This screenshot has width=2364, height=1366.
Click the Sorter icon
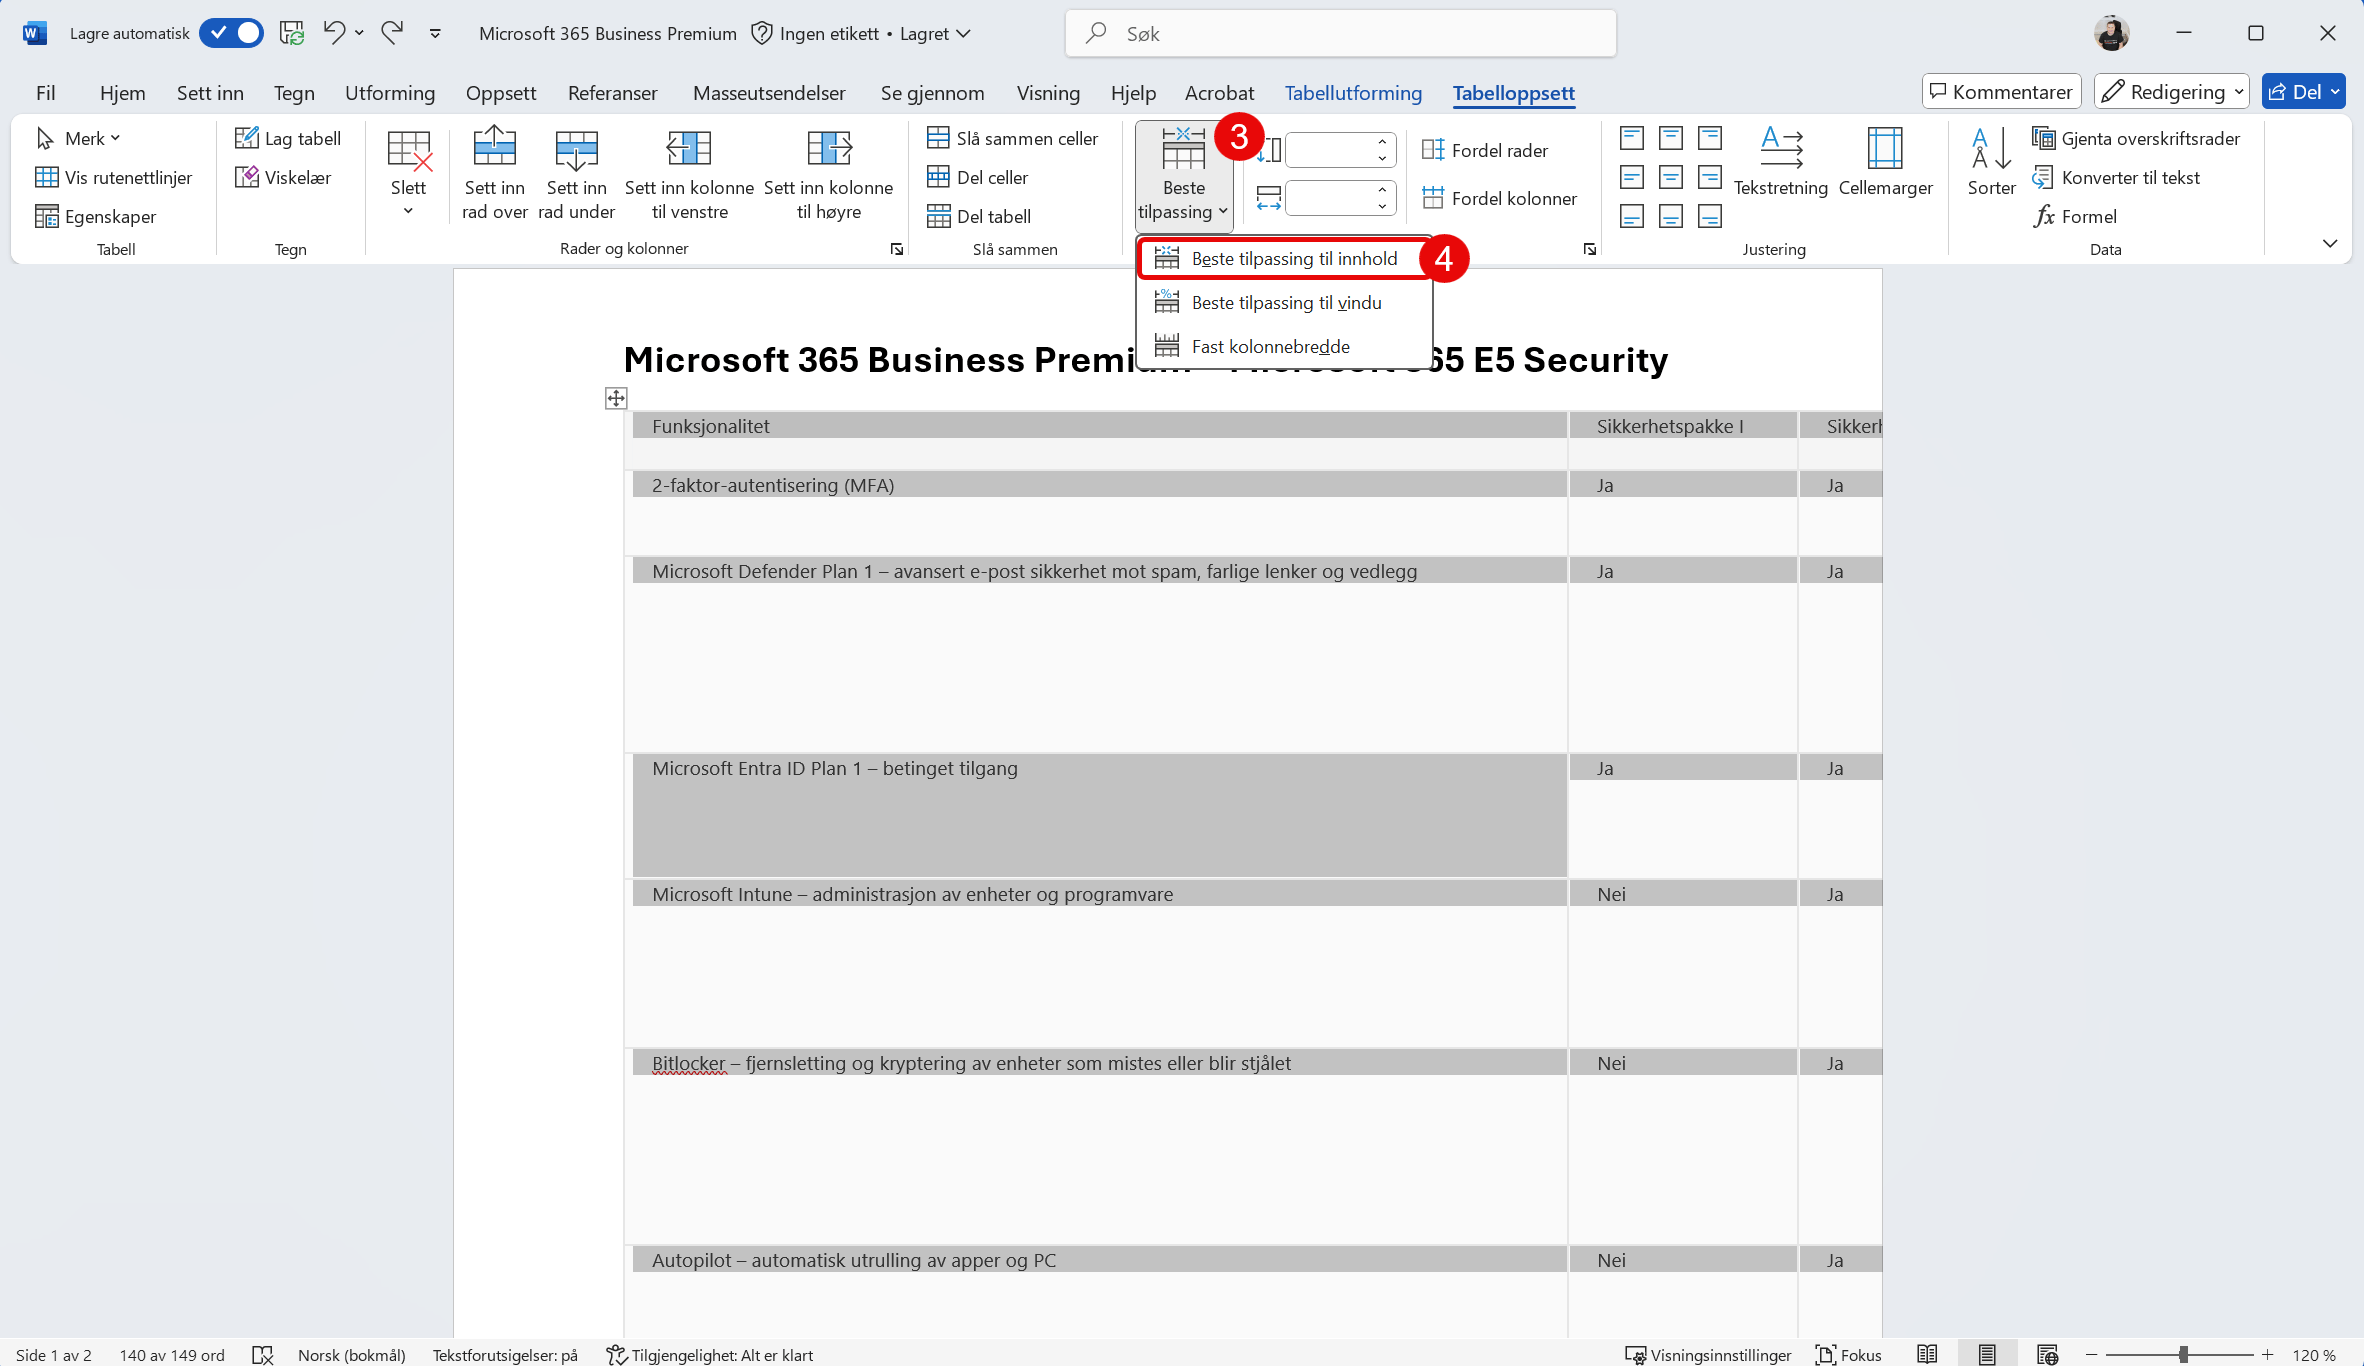[x=1991, y=147]
